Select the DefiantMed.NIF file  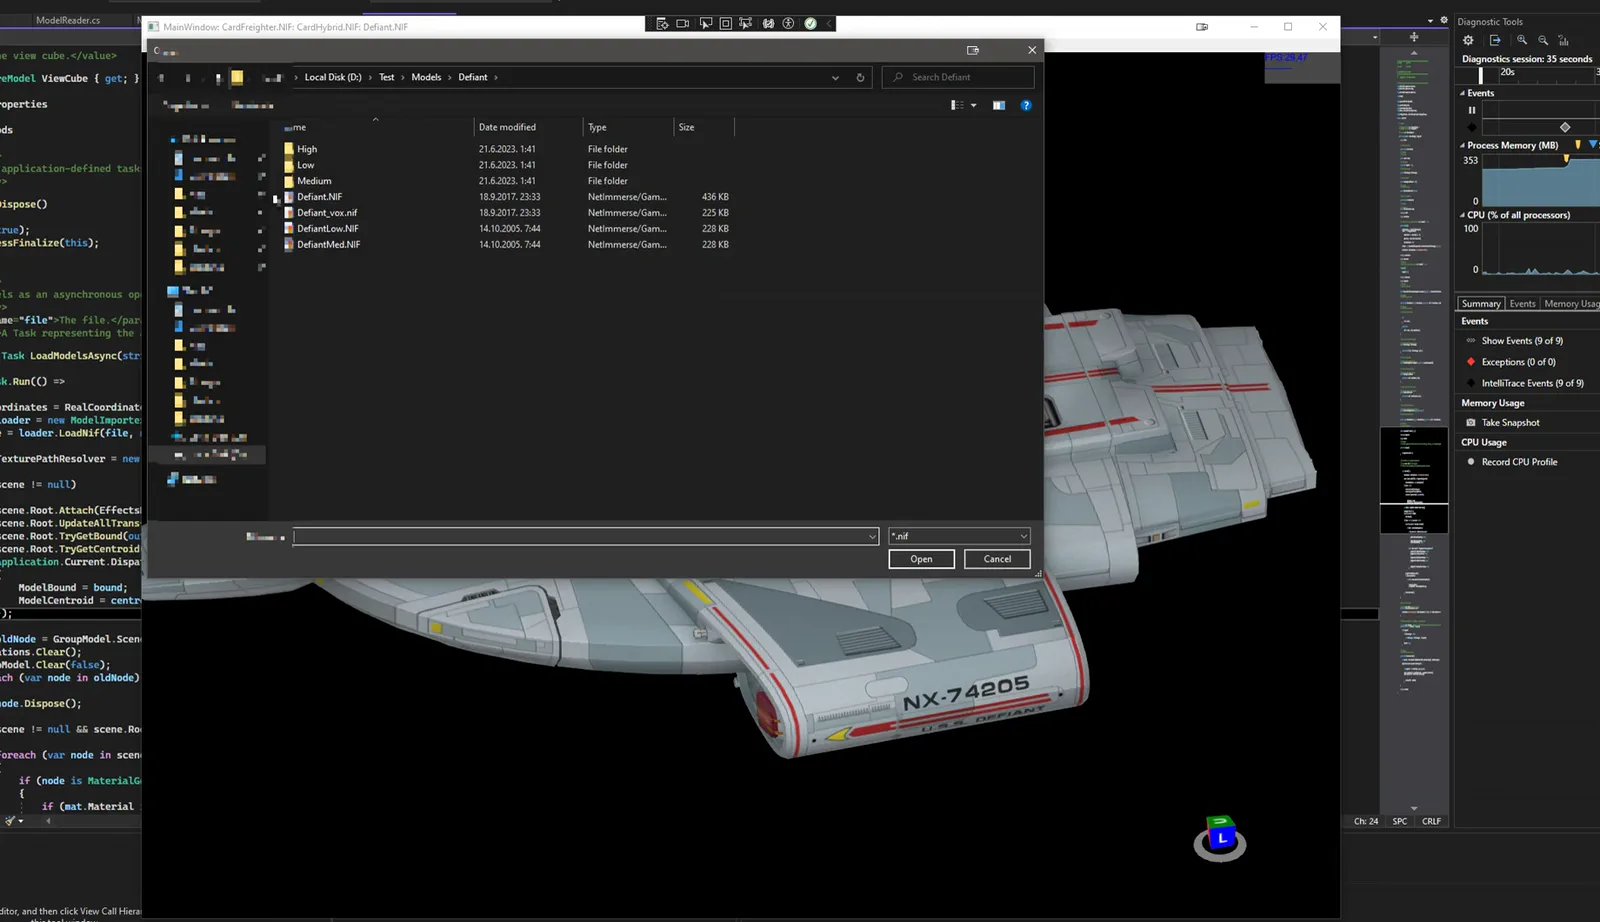[328, 244]
